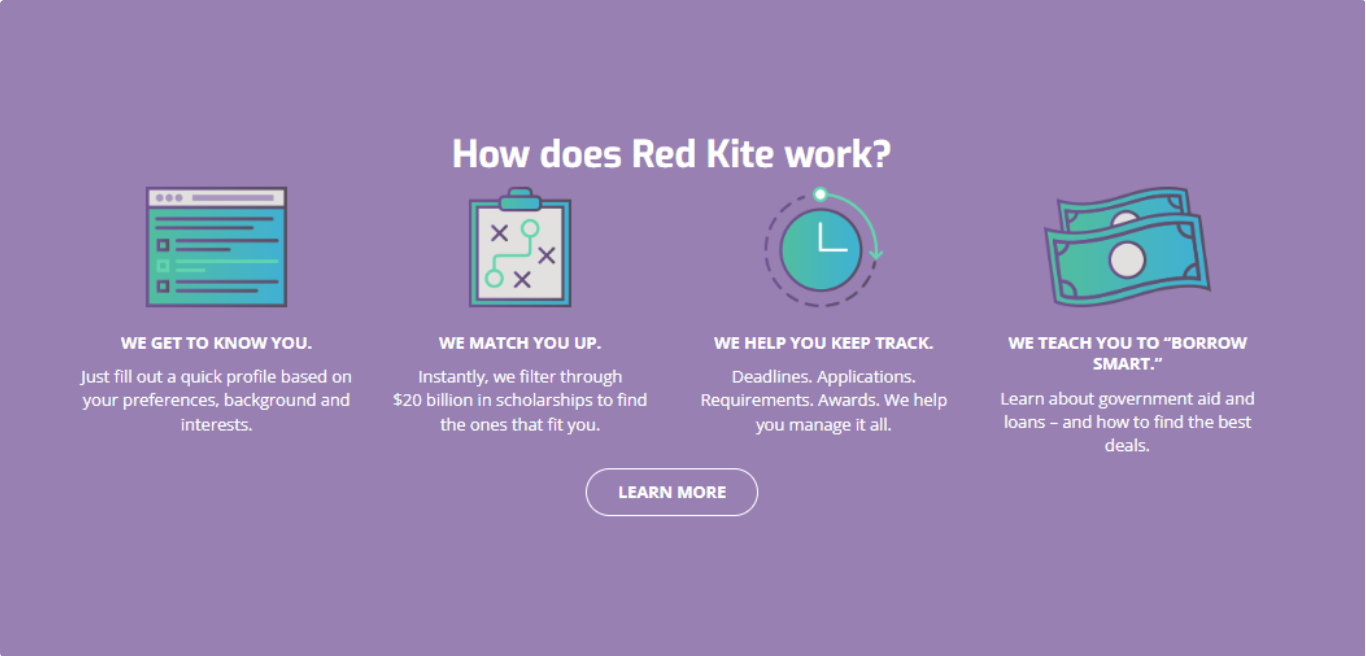Screen dimensions: 1366x656
Task: Select the government aid and loans text
Action: pos(1128,422)
